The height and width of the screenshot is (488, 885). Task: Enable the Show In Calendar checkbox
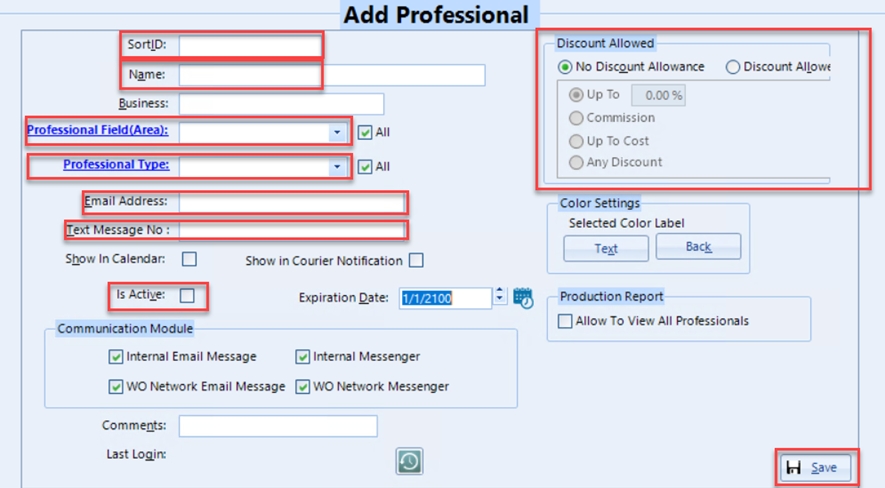click(189, 259)
